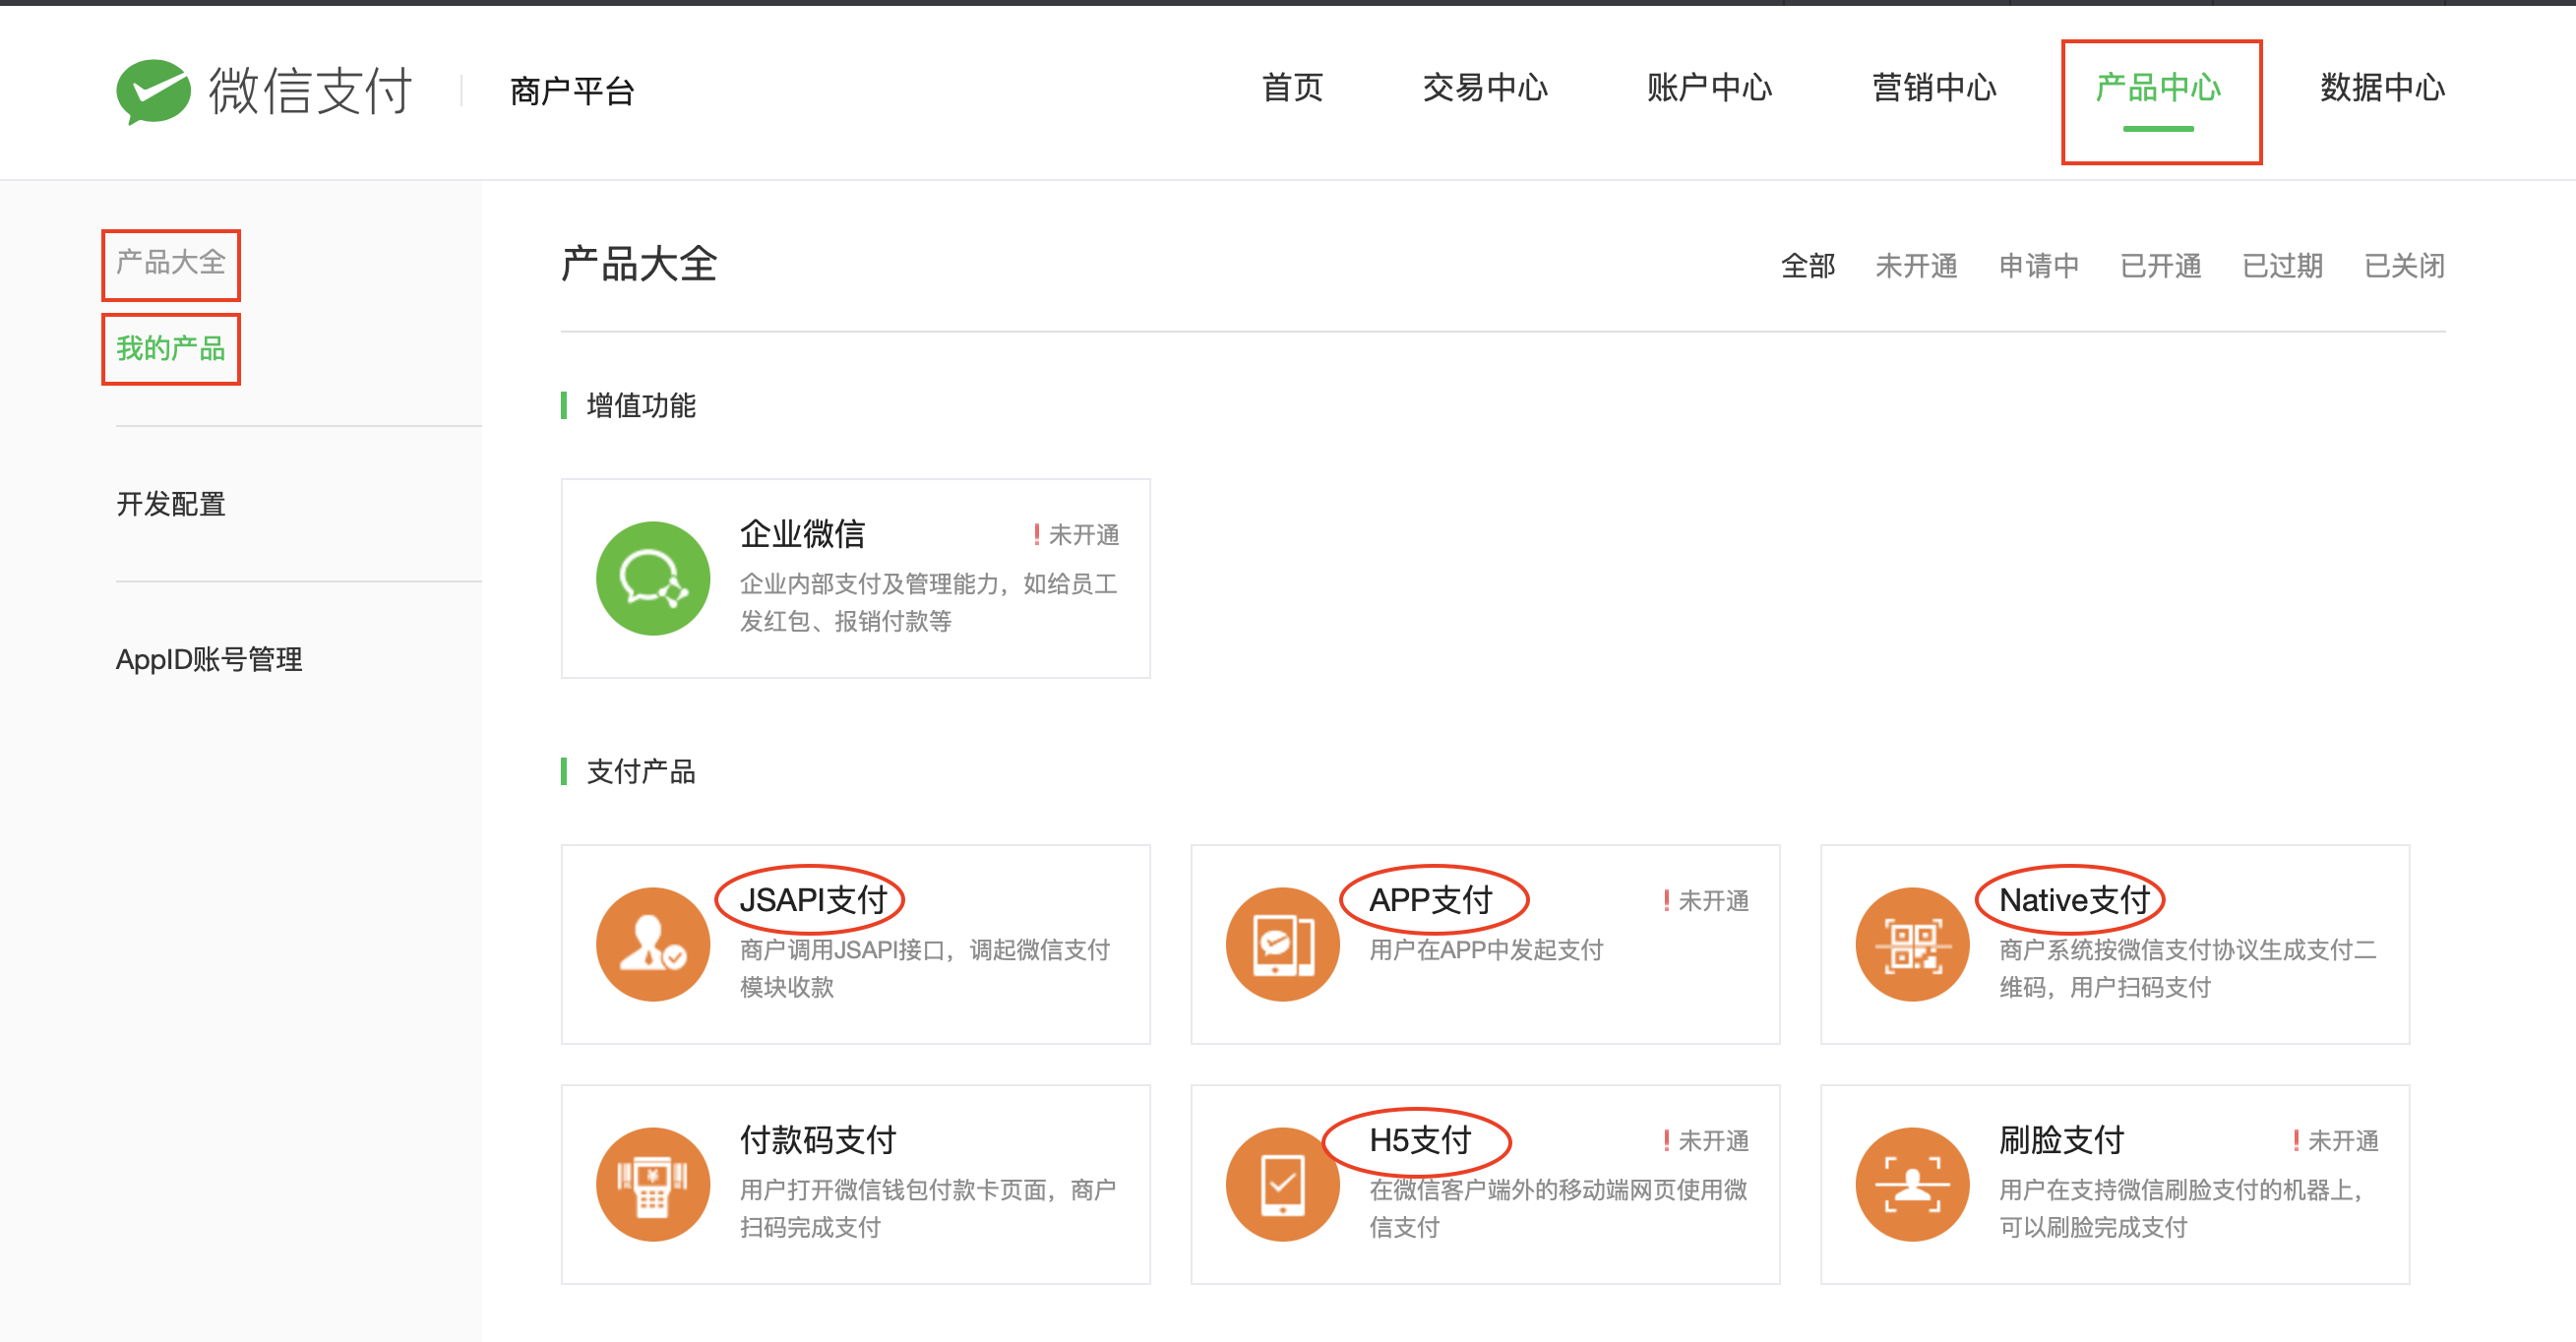
Task: Open AppID账号管理 in the sidebar
Action: pos(209,659)
